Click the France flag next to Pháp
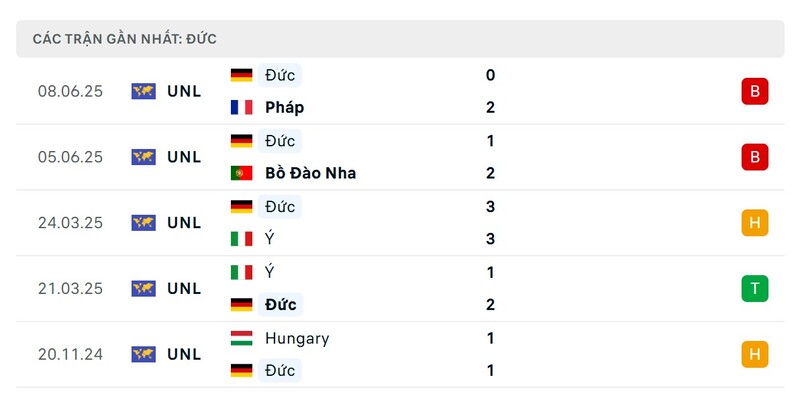The height and width of the screenshot is (400, 800). pos(241,107)
